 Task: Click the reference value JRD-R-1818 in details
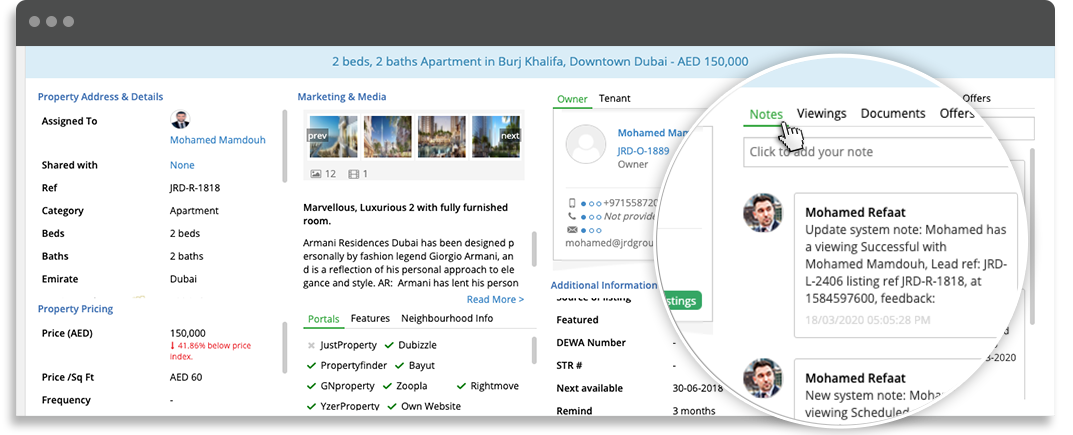coord(195,188)
